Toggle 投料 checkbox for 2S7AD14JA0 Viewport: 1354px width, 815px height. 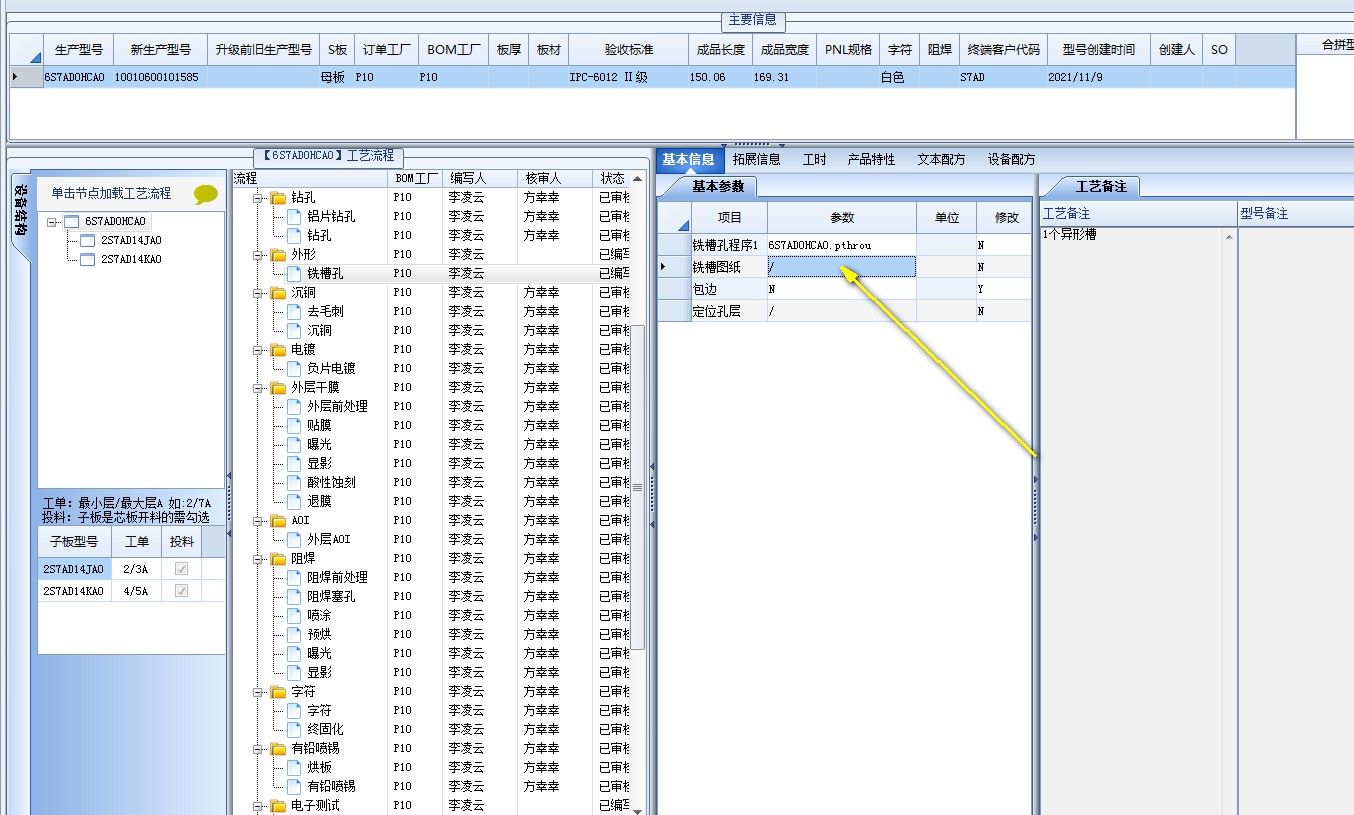181,569
